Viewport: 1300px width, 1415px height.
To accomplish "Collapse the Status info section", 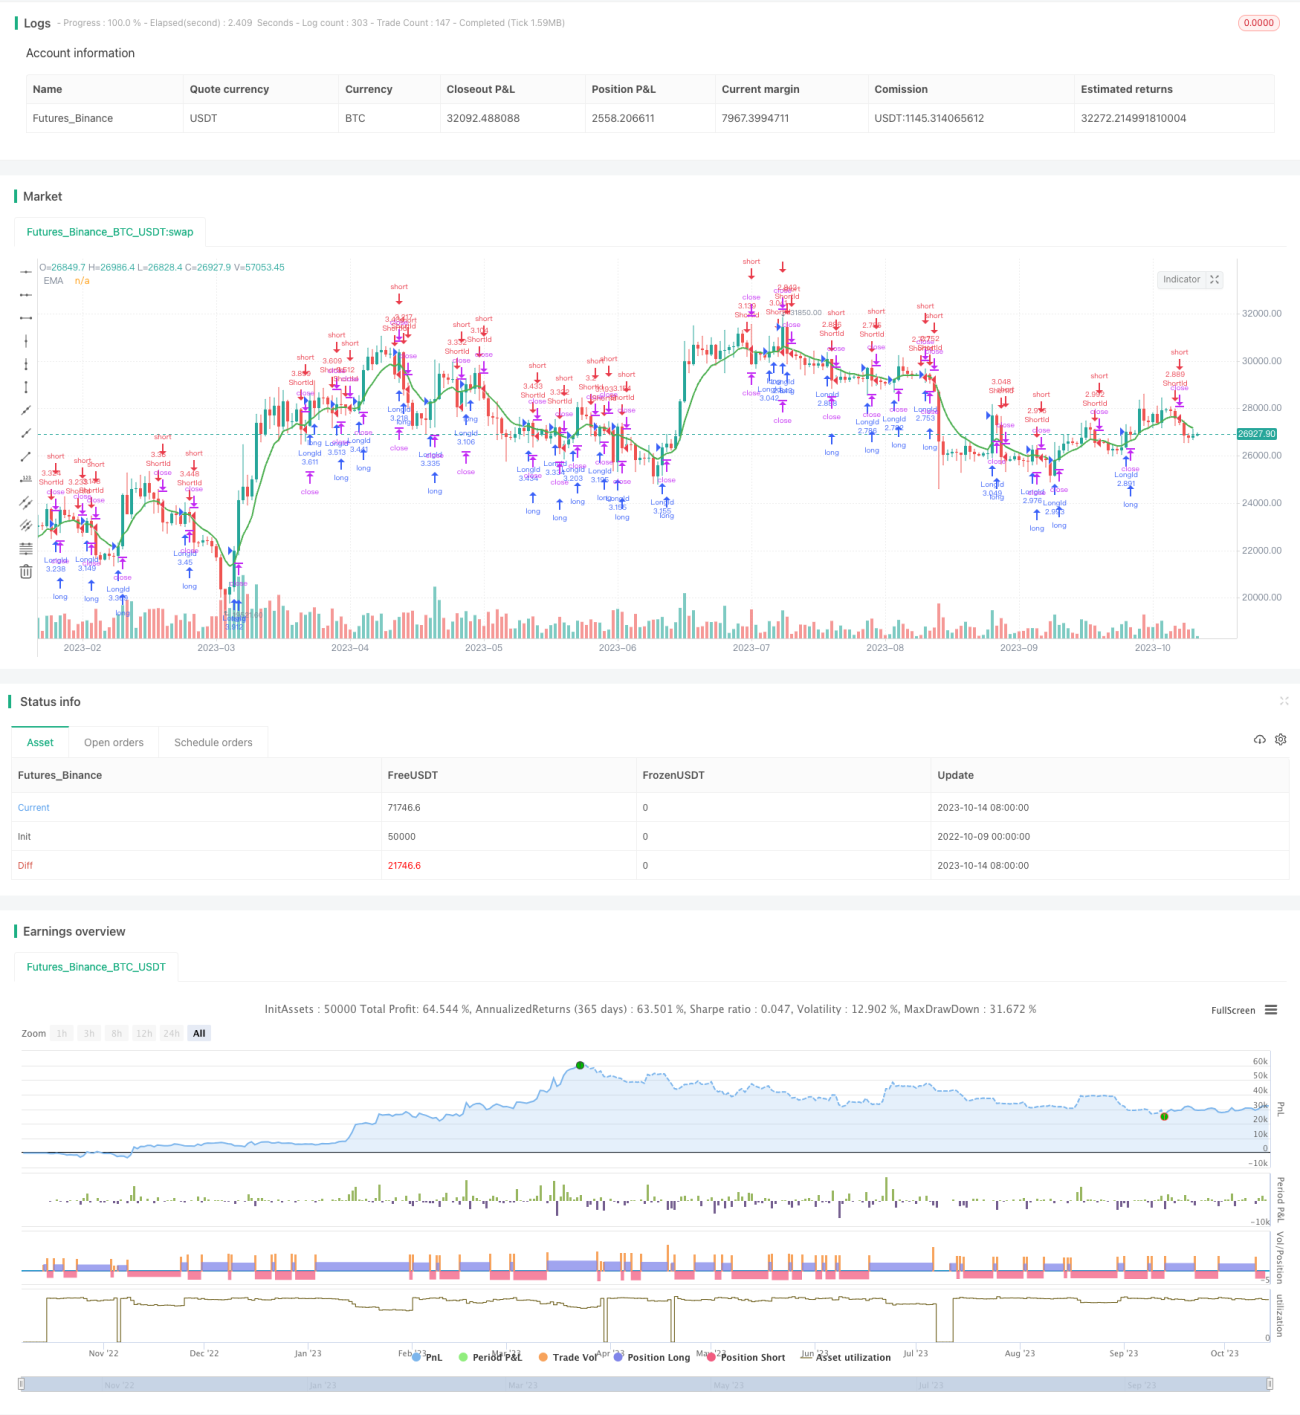I will click(x=1284, y=701).
